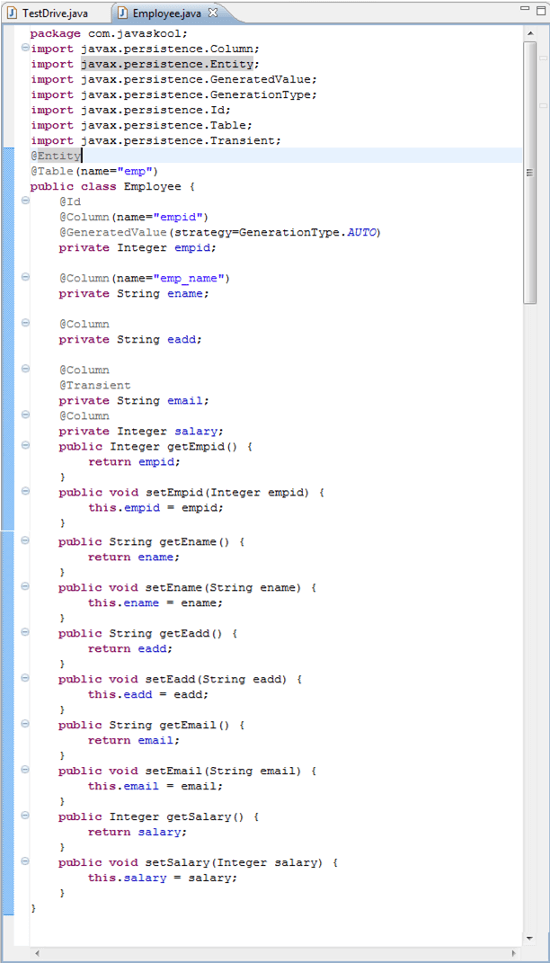Image resolution: width=550 pixels, height=963 pixels.
Task: Fold the getEmail() method
Action: pos(25,724)
